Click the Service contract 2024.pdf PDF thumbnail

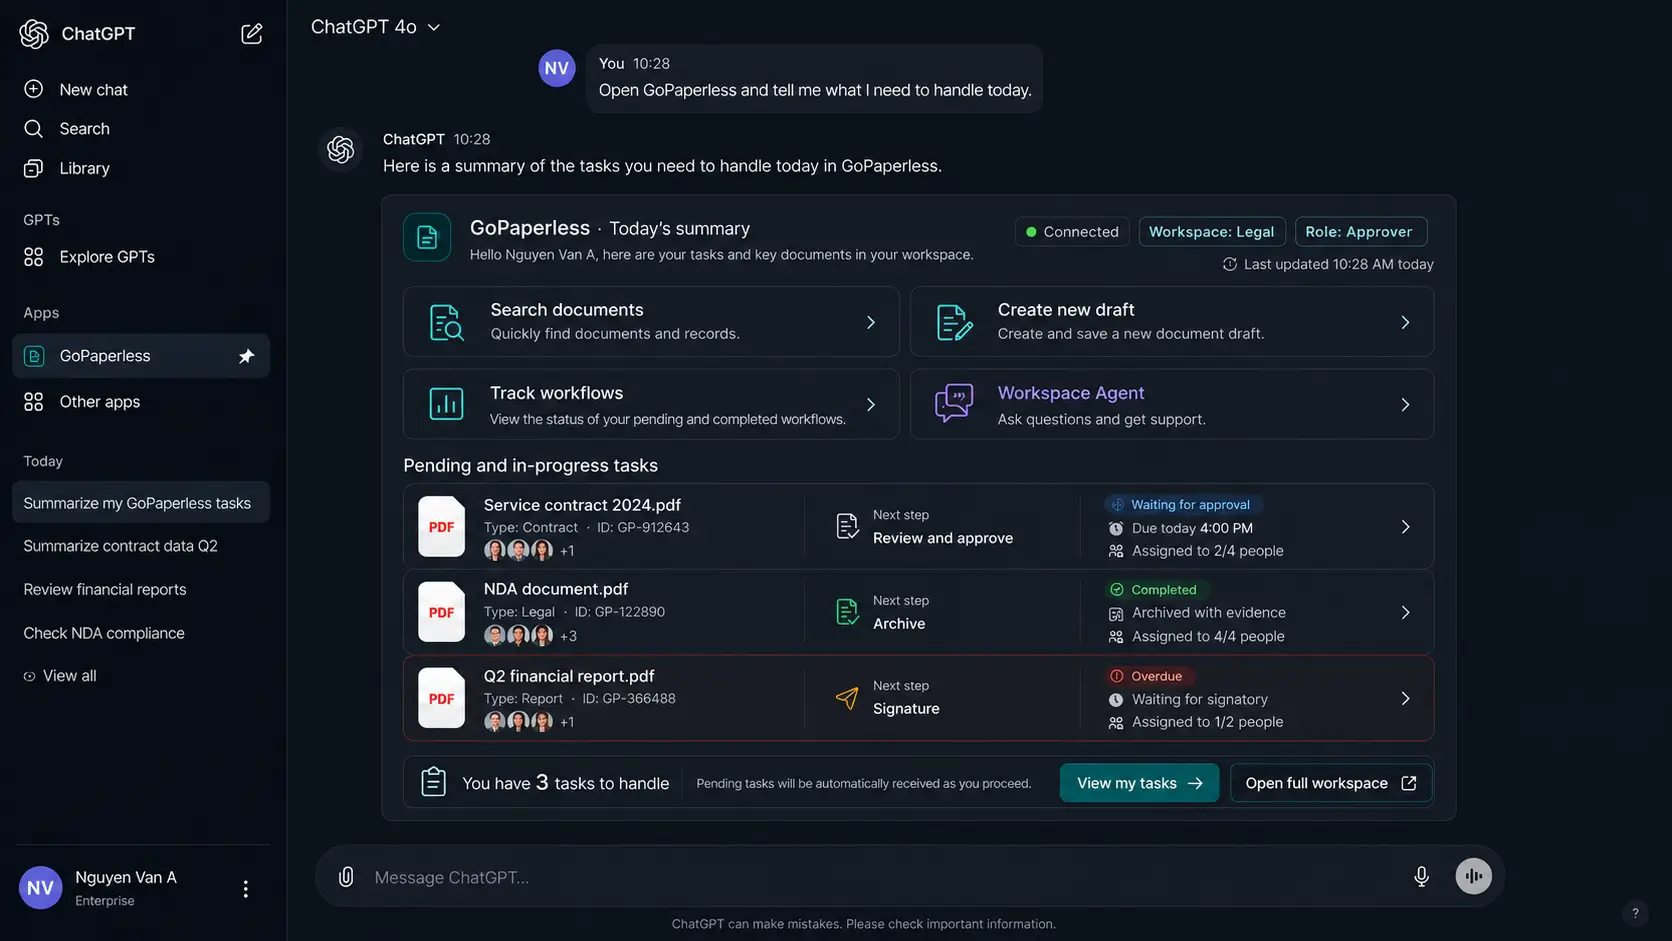coord(441,527)
